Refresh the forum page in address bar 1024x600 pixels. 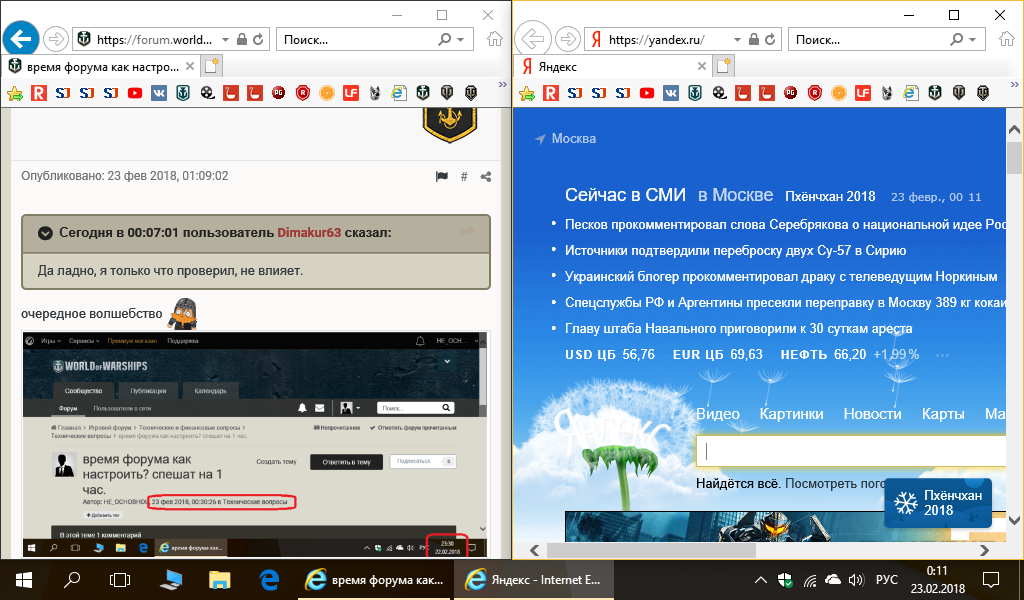pyautogui.click(x=259, y=40)
